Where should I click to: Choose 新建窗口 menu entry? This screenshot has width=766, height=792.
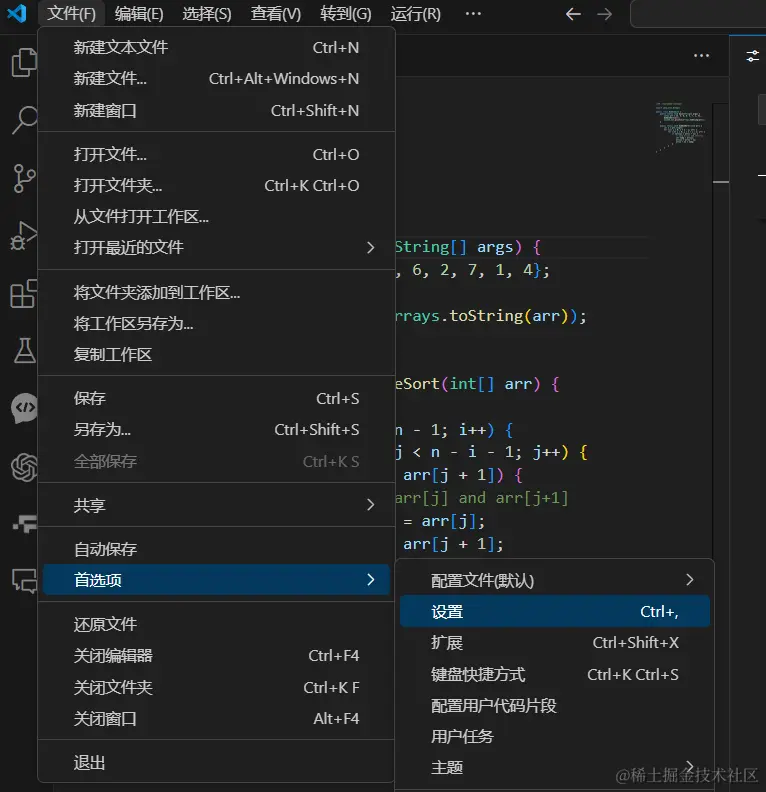tap(216, 110)
